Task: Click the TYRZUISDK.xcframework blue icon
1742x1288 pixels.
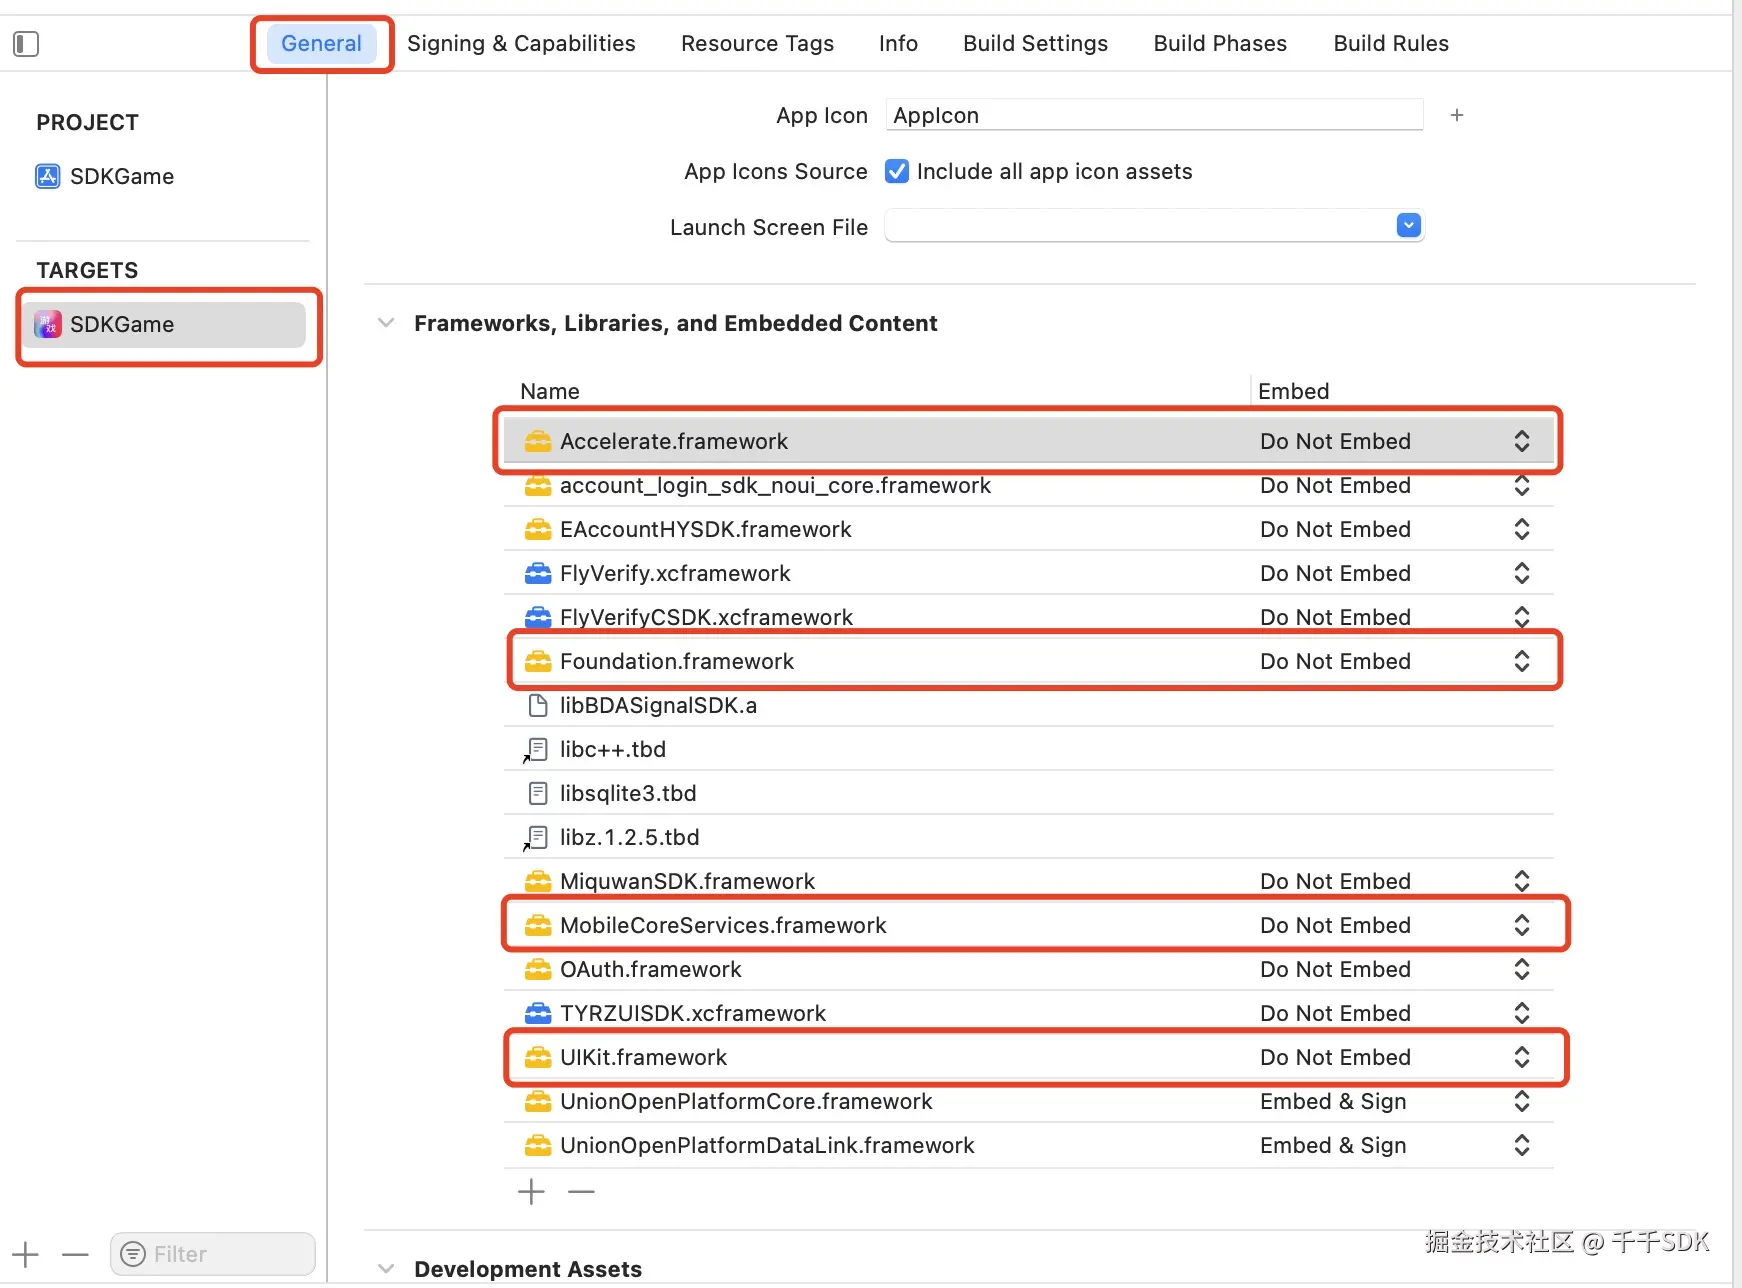Action: pos(538,1014)
